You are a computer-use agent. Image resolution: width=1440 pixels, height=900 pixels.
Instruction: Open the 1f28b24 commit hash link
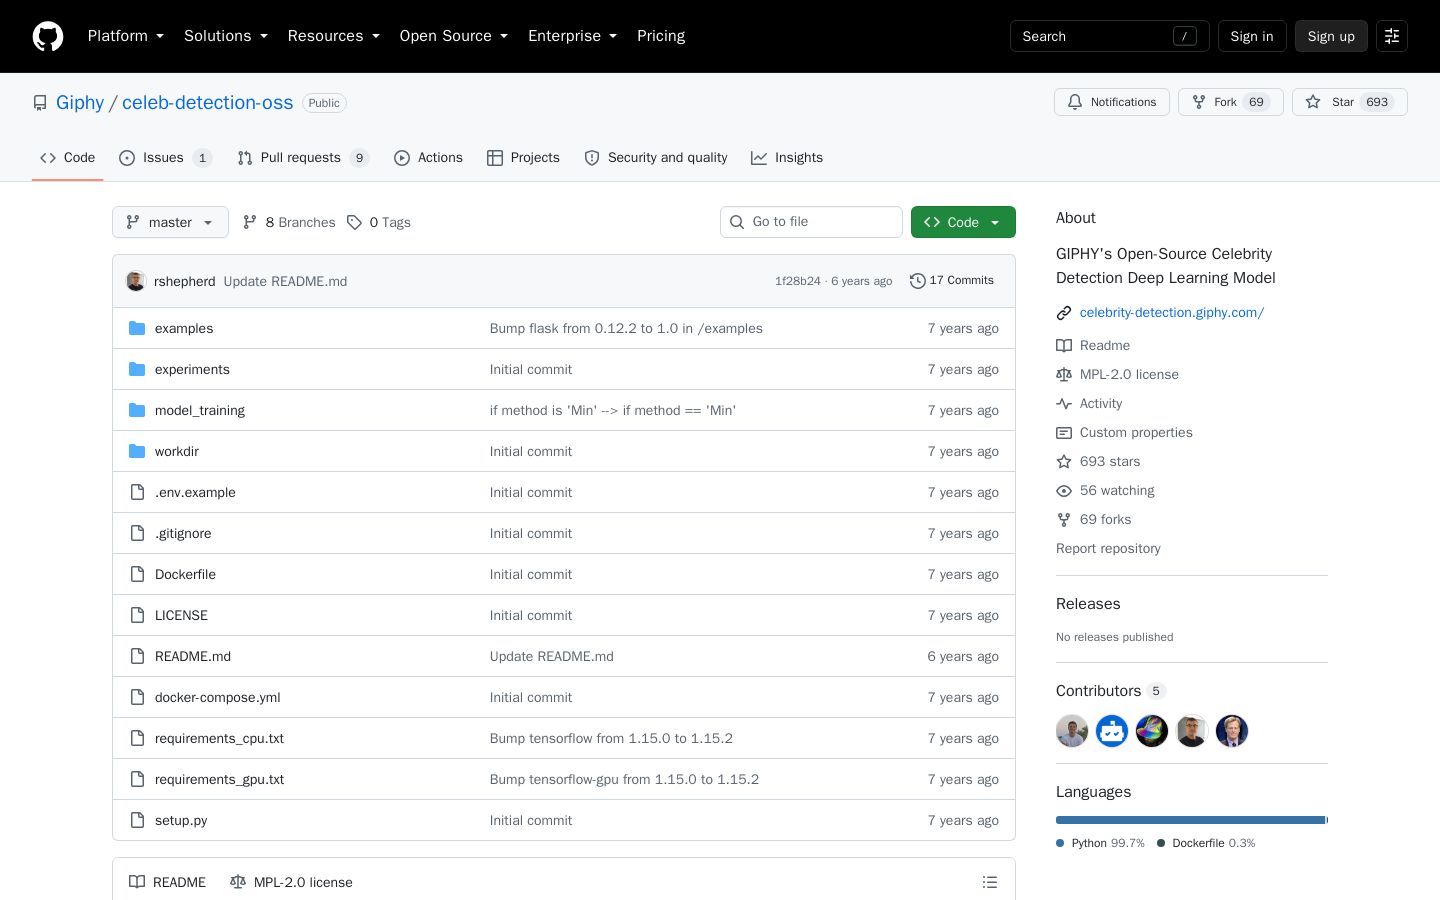point(798,281)
